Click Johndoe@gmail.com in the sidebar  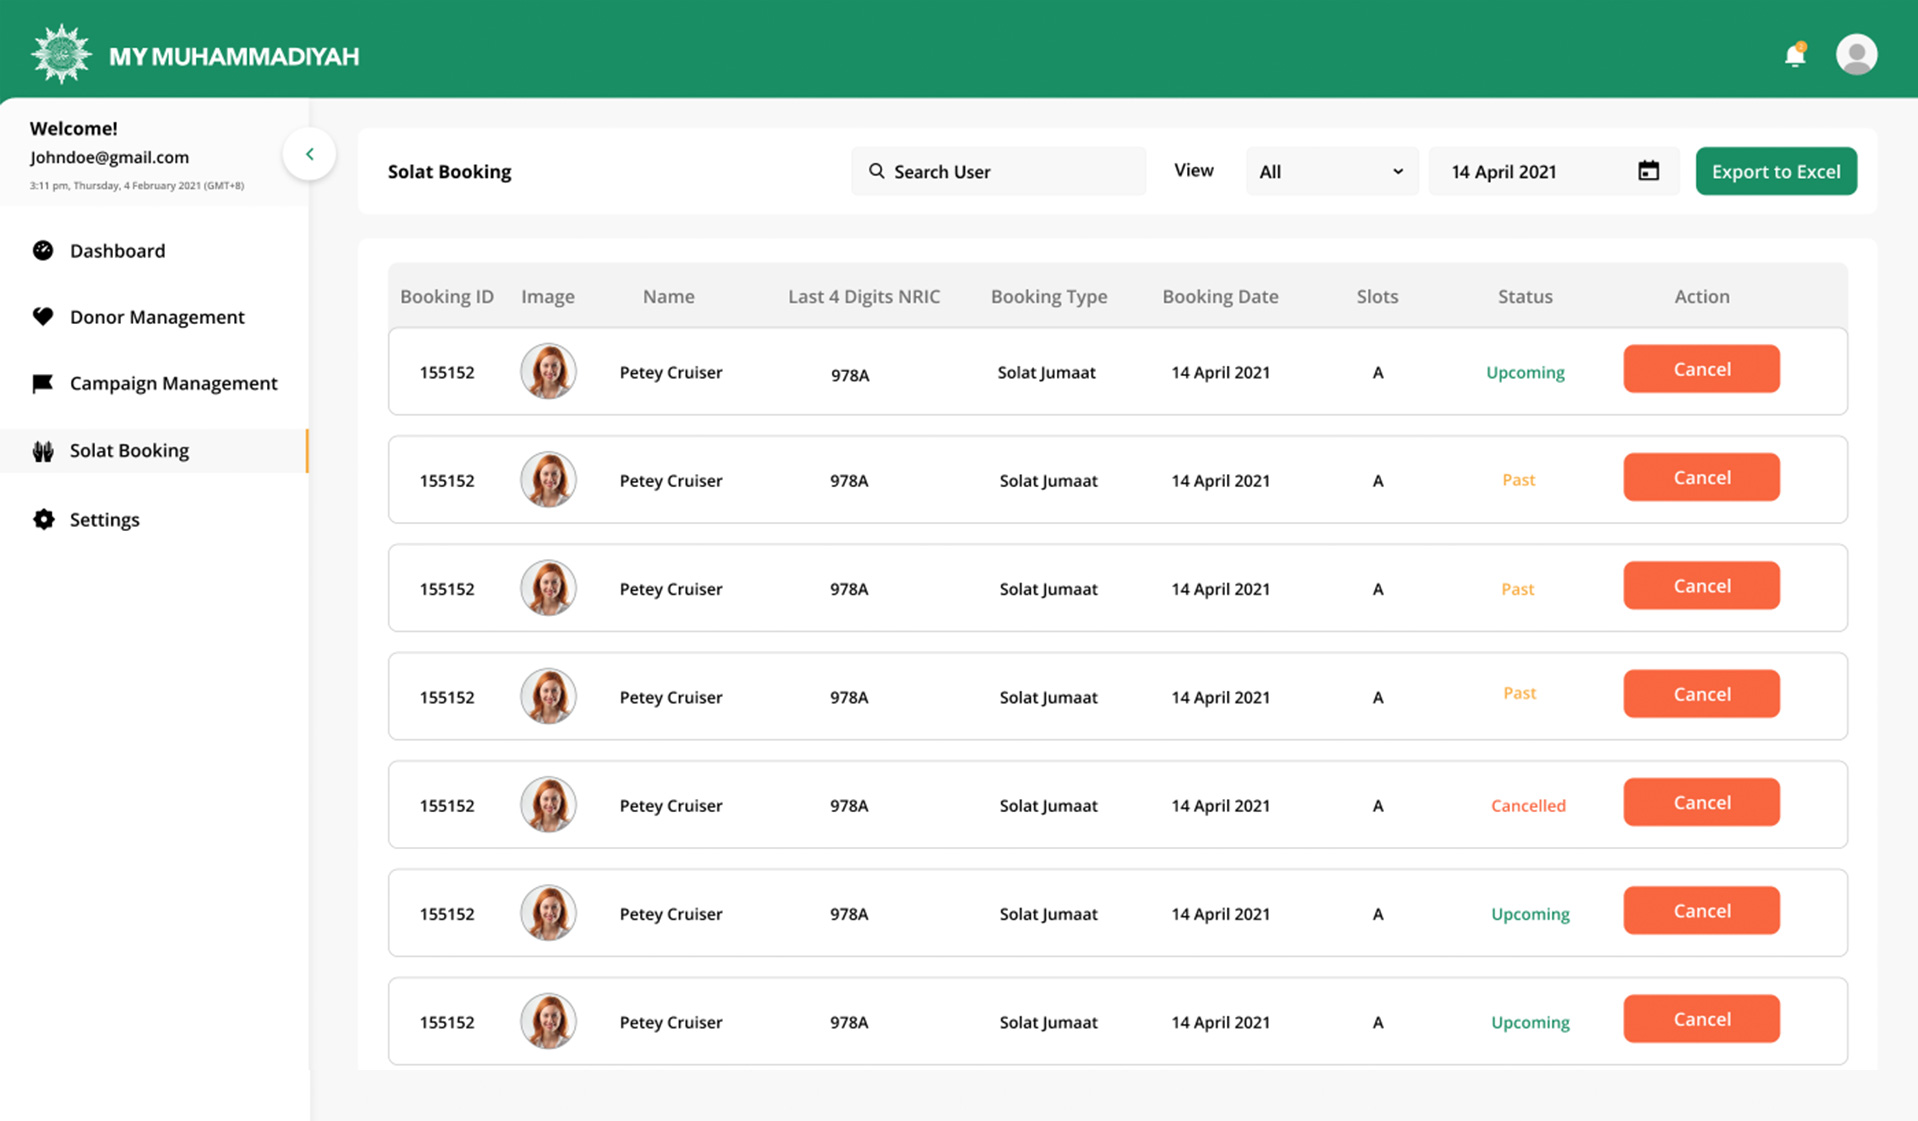pos(109,157)
